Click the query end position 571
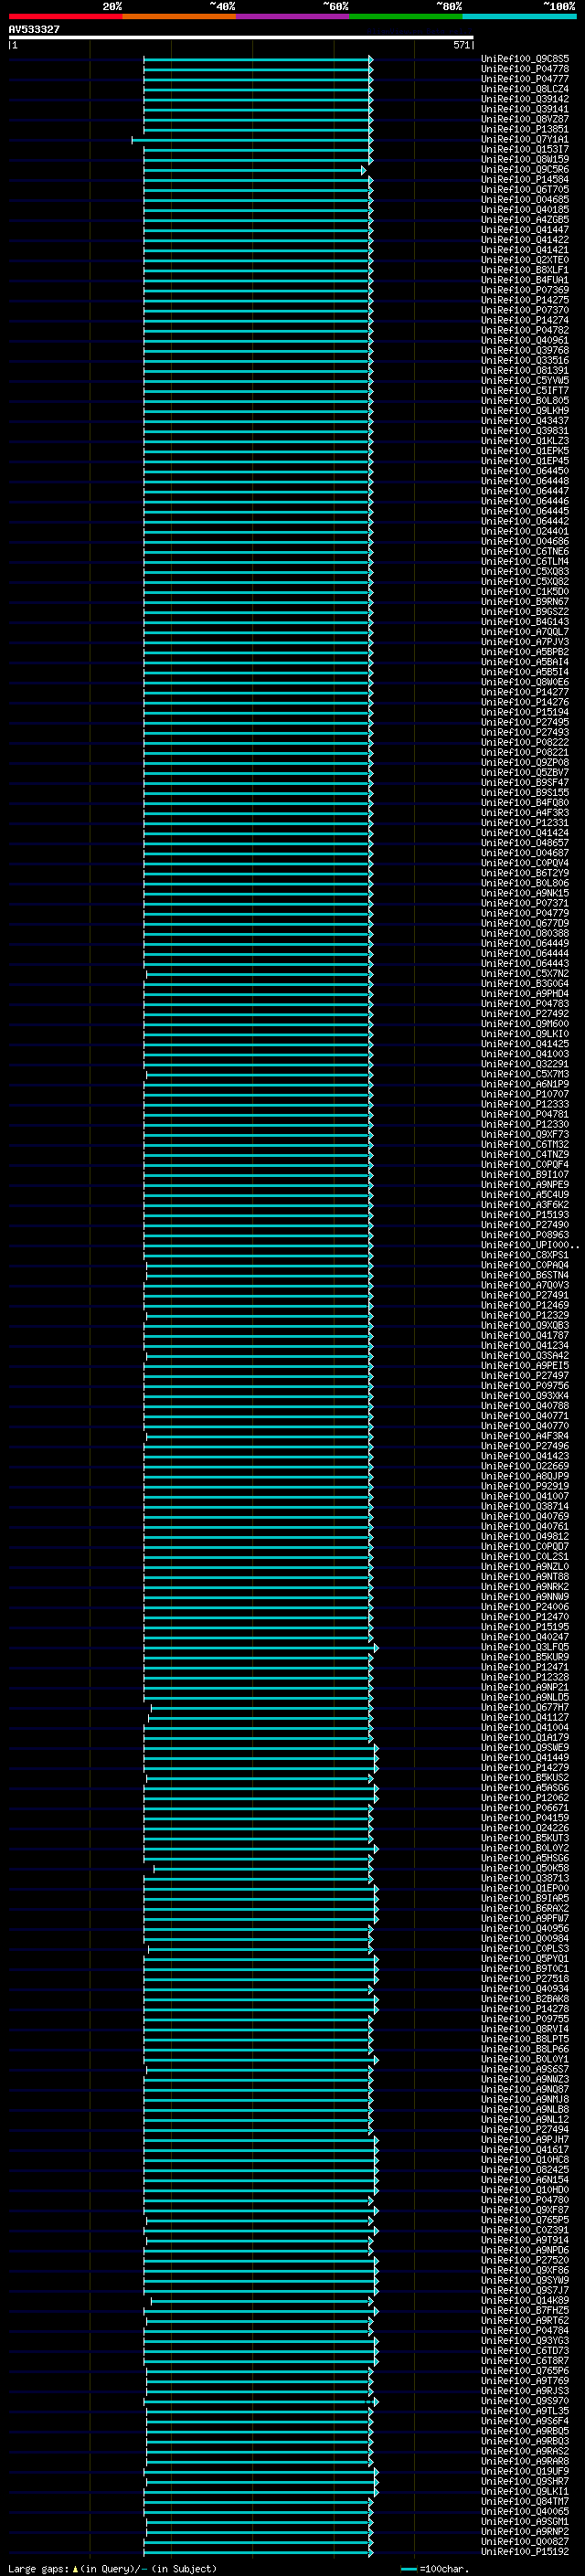585x2576 pixels. tap(461, 45)
